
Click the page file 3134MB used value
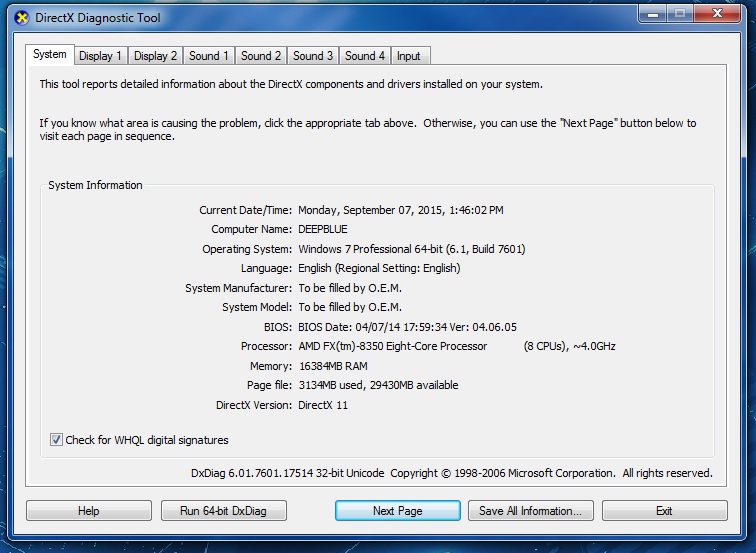point(378,385)
